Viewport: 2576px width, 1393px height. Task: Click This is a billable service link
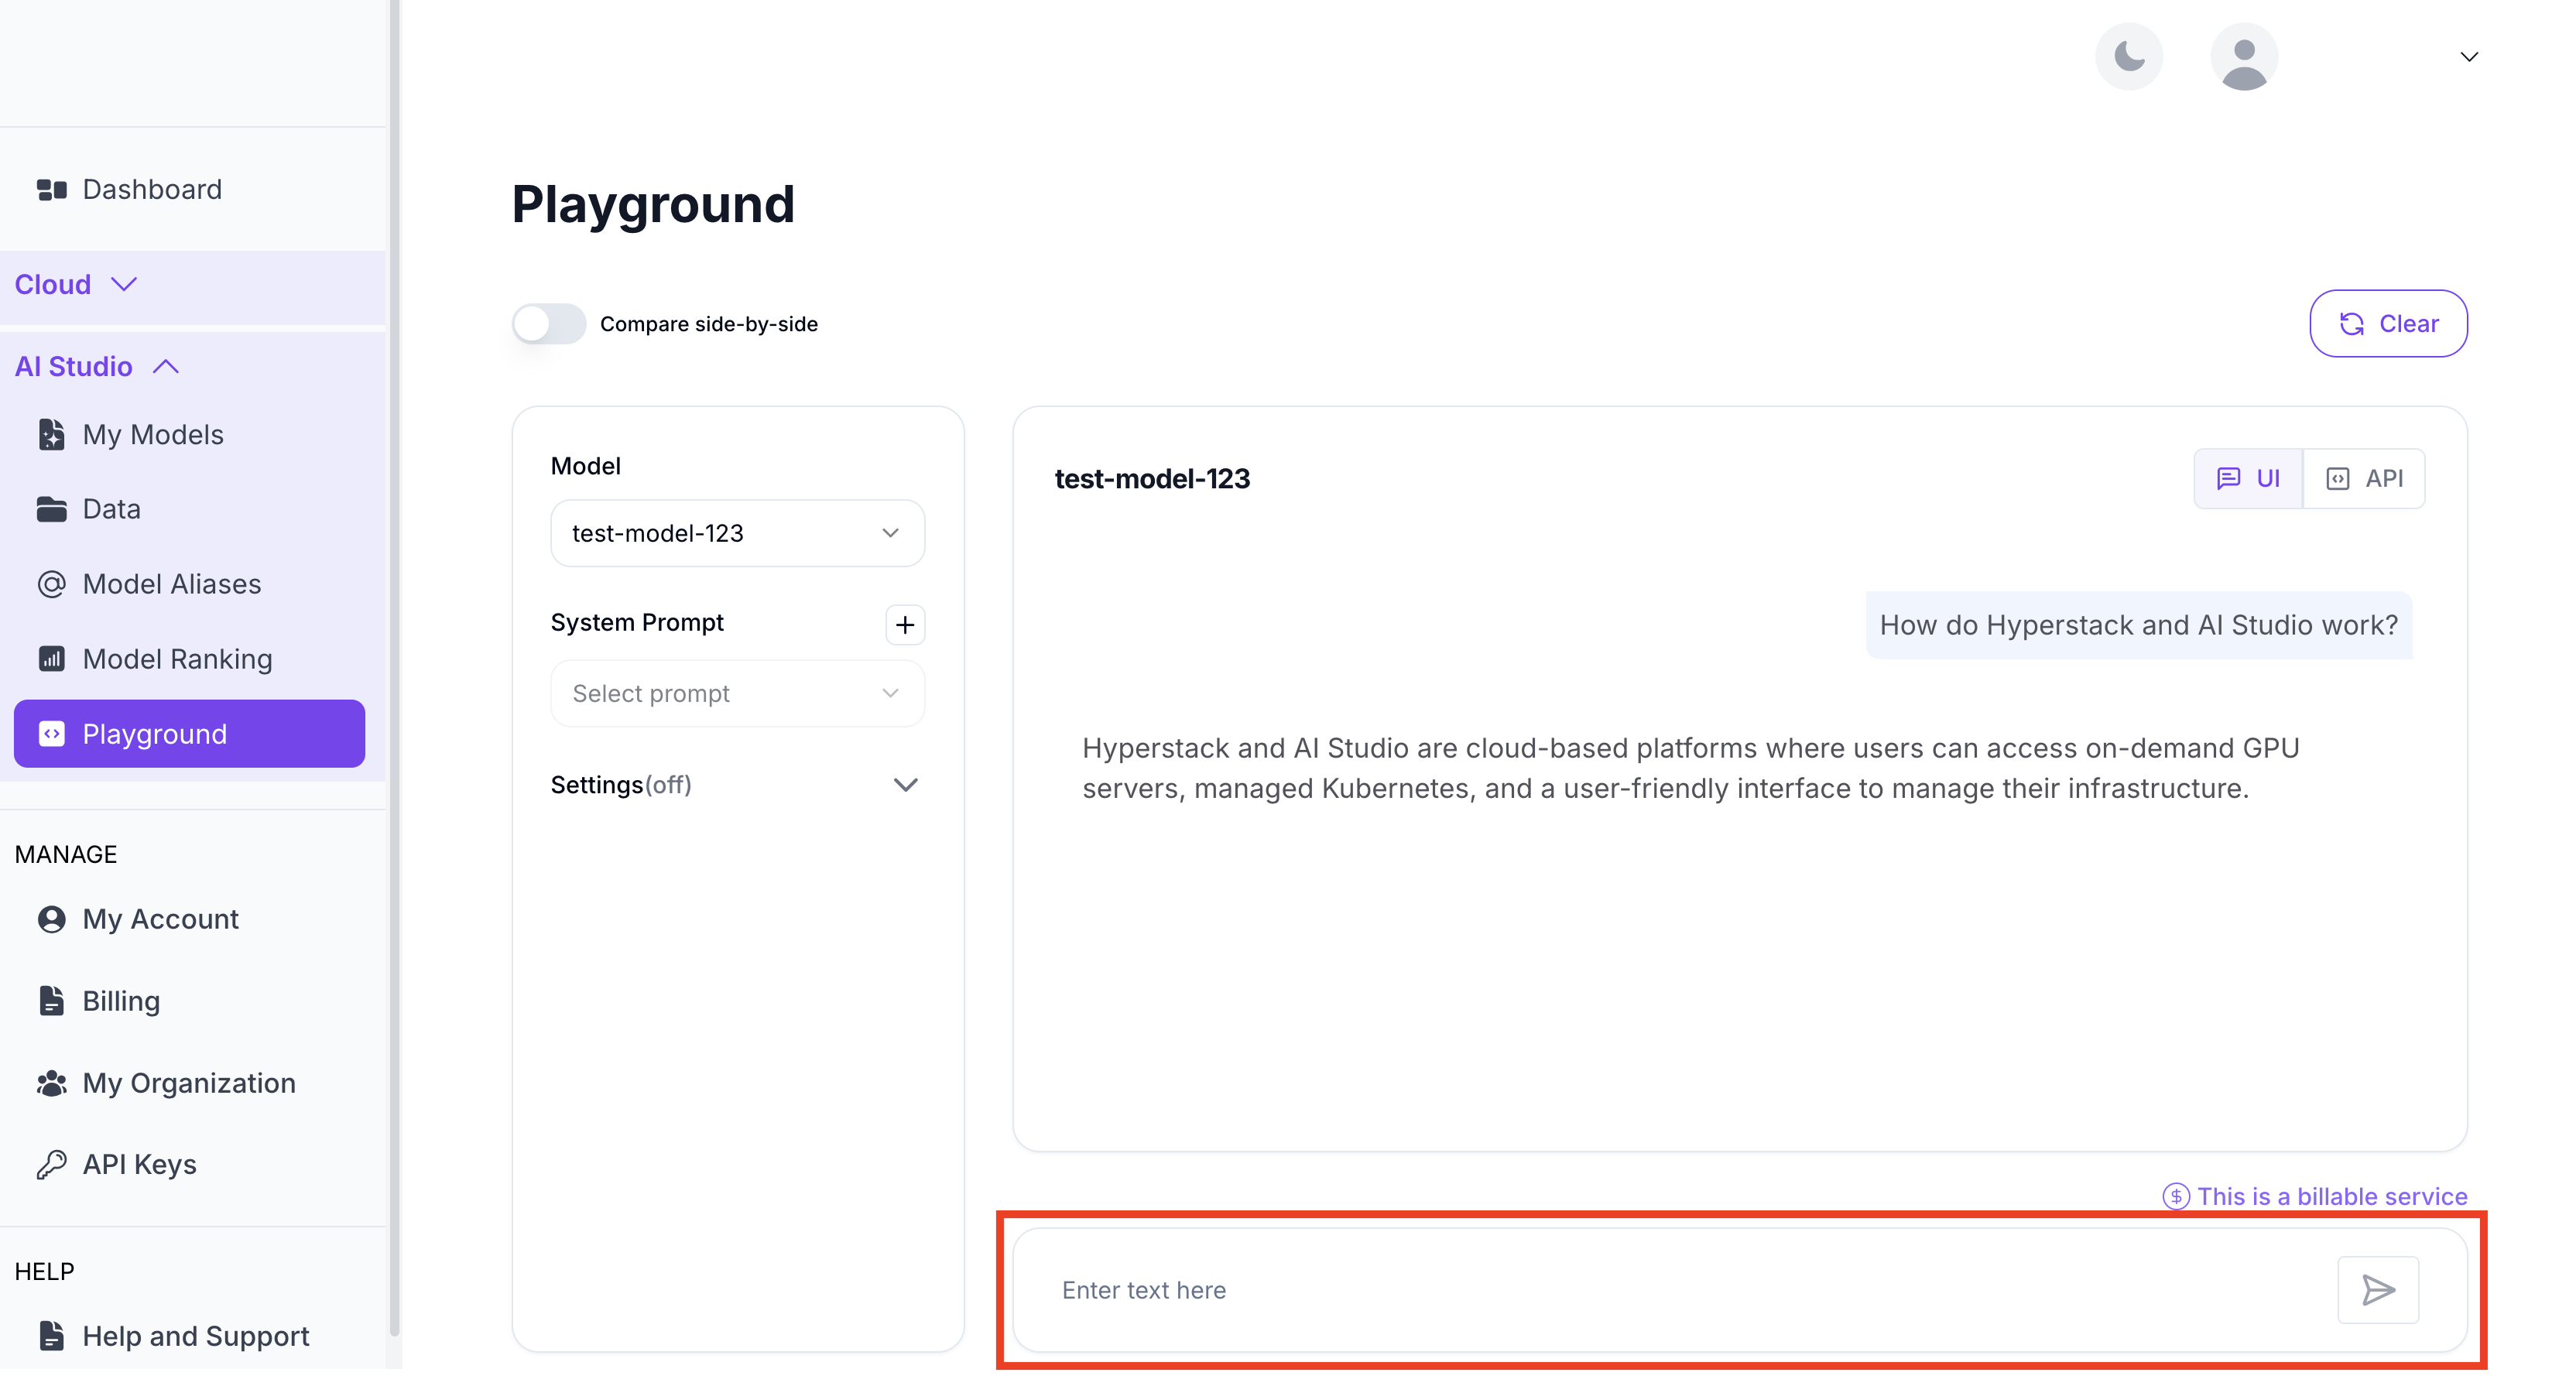[2332, 1197]
